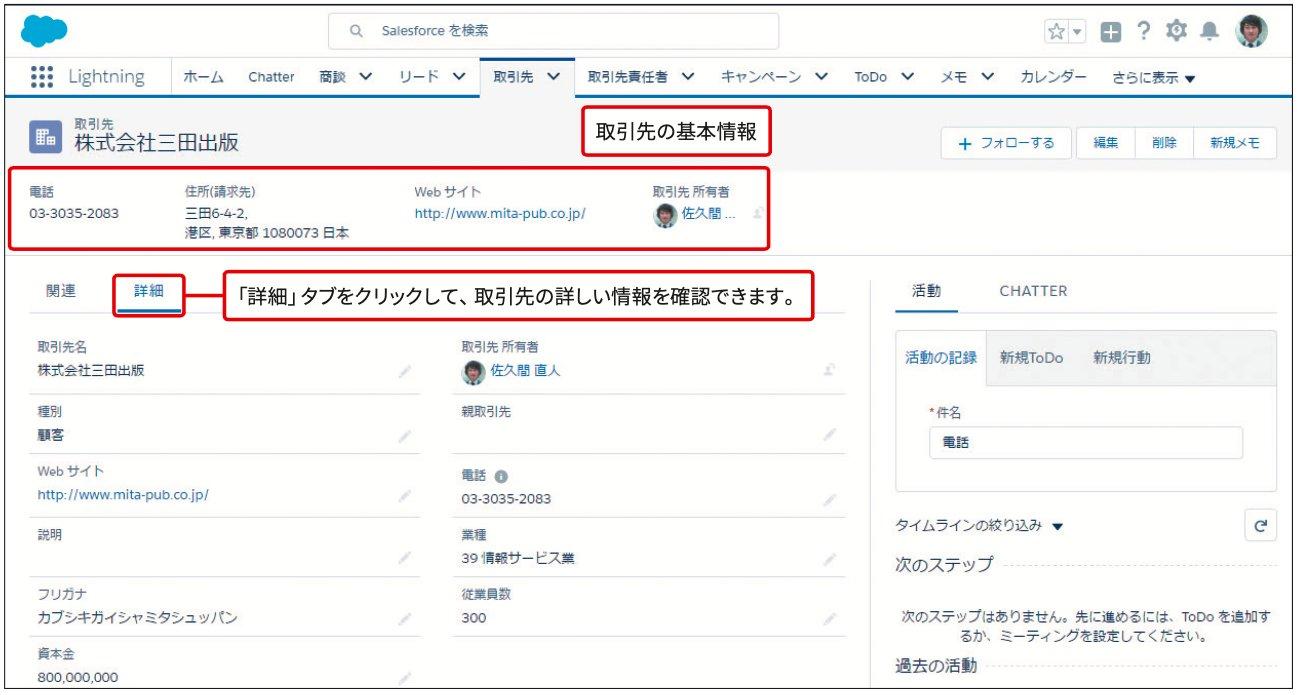Open the Chatter nav tab
Screen dimensions: 1297x695
pyautogui.click(x=271, y=77)
